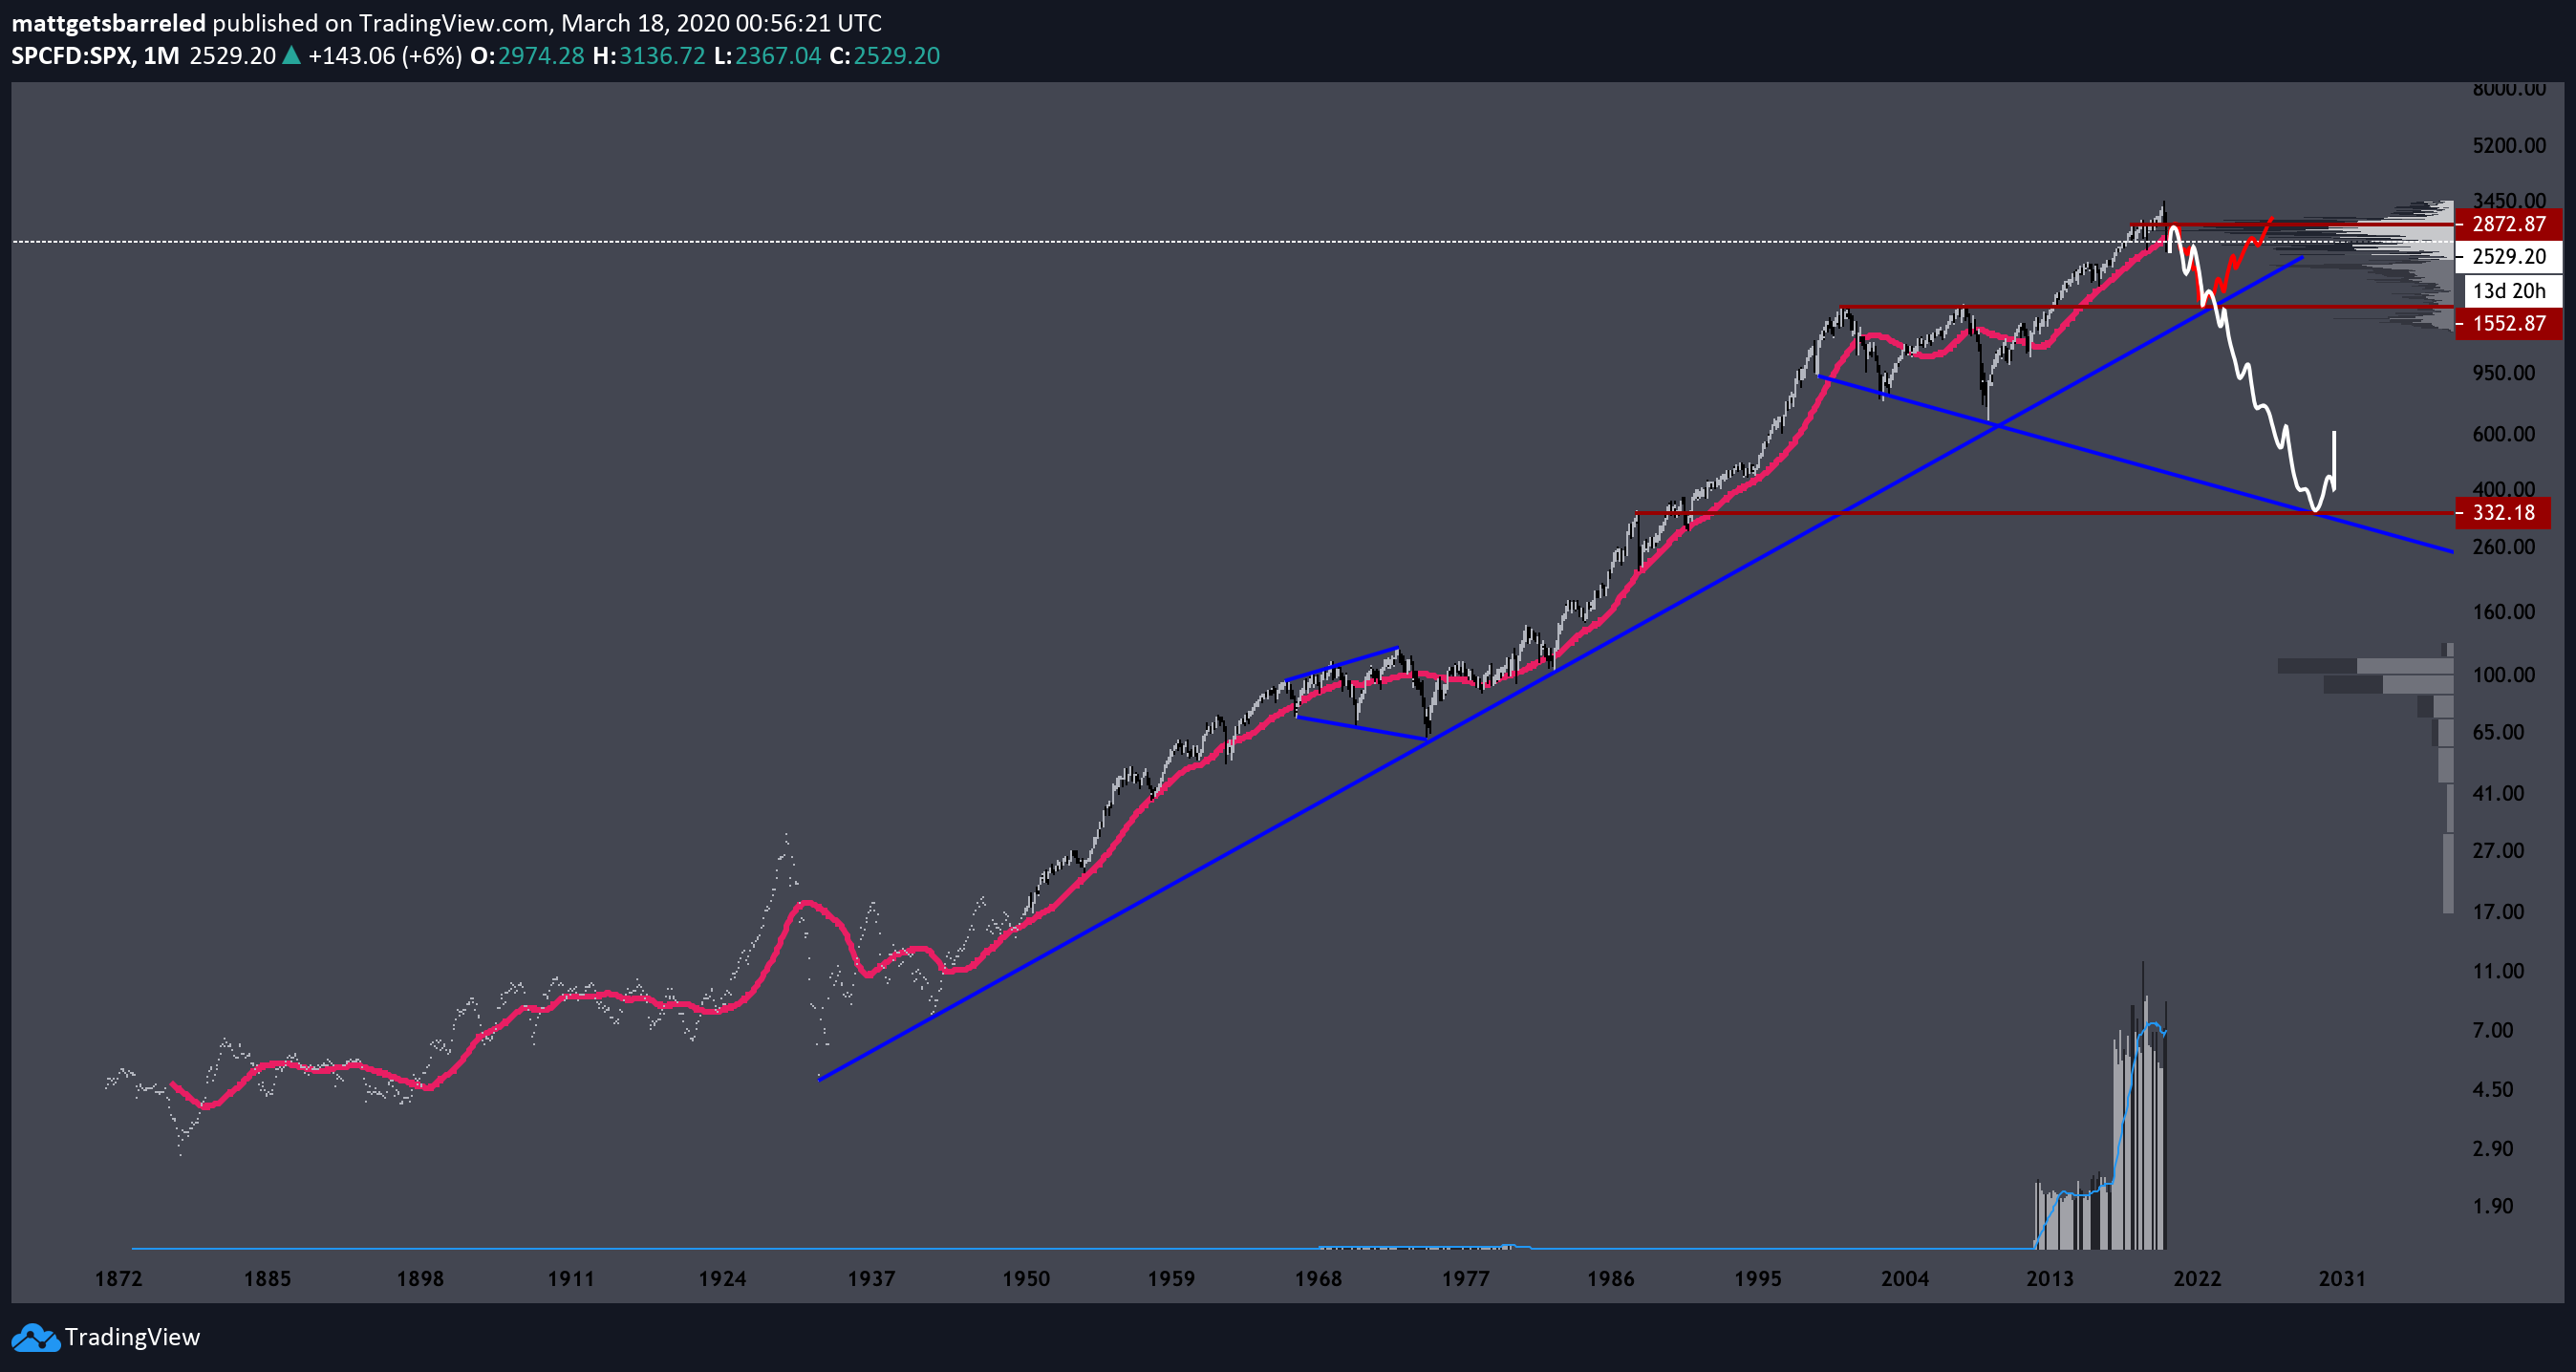Viewport: 2576px width, 1372px height.
Task: Click the 2004 label on the time axis
Action: pyautogui.click(x=1905, y=1278)
